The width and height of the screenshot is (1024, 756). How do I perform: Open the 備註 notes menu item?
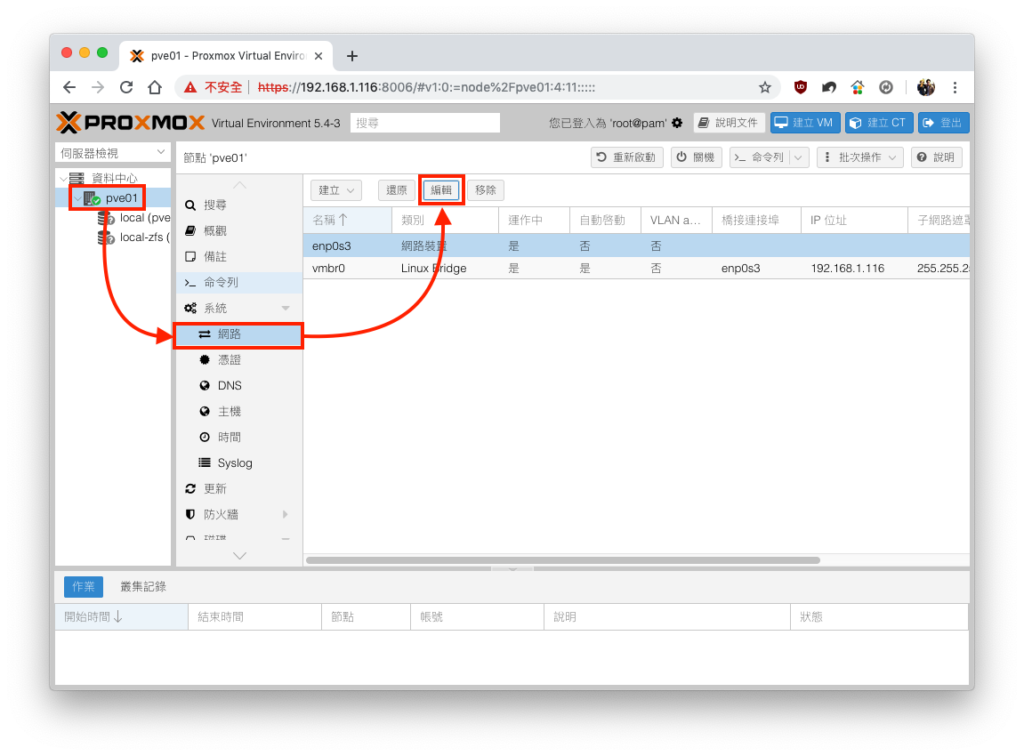pyautogui.click(x=239, y=257)
